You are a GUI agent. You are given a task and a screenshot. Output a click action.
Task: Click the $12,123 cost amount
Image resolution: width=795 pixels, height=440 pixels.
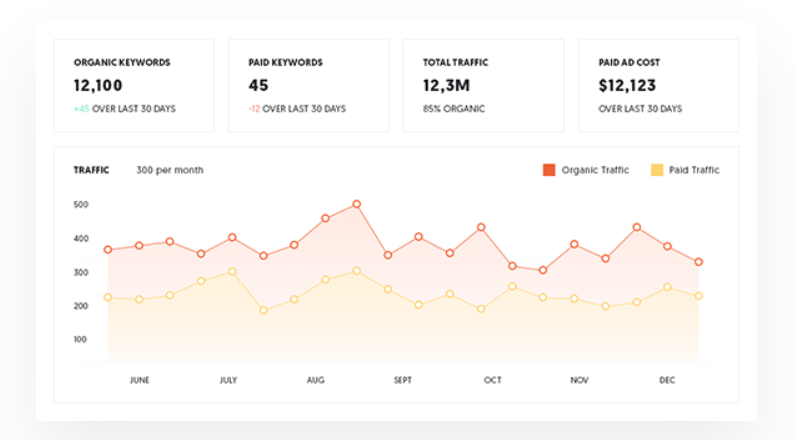[x=627, y=86]
